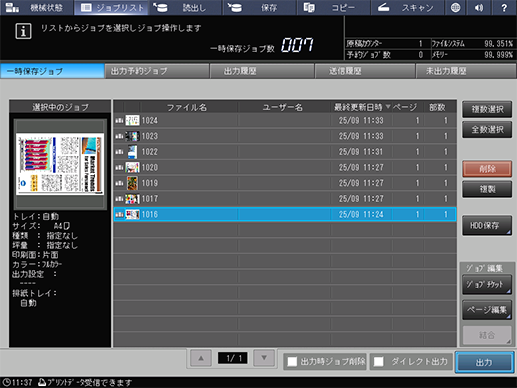Open the HDD保存 save menu

(x=487, y=226)
